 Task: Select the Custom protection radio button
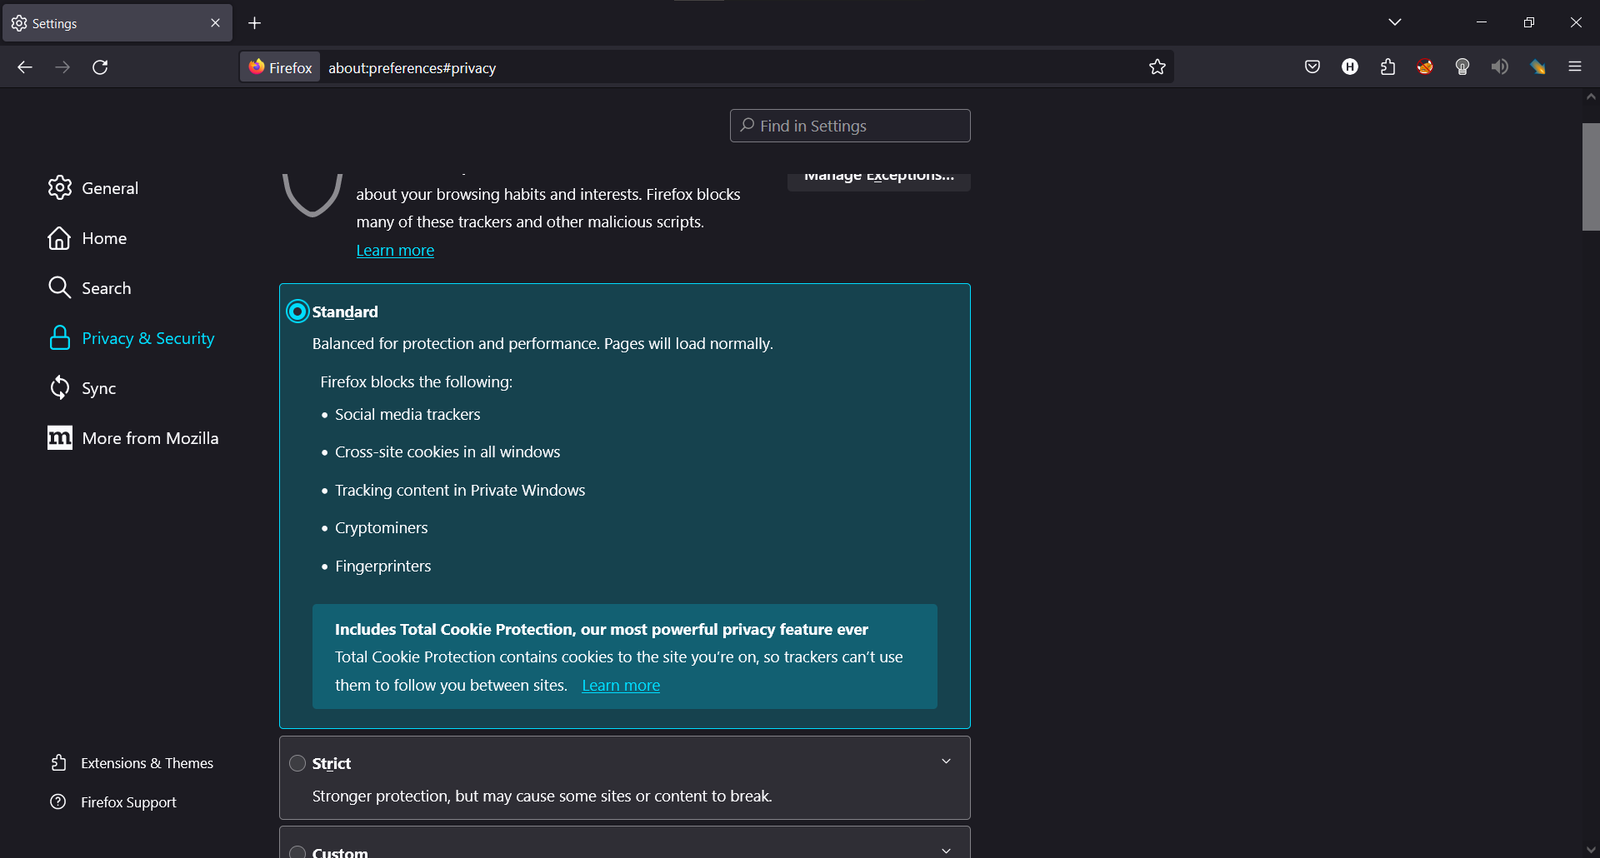click(x=297, y=852)
